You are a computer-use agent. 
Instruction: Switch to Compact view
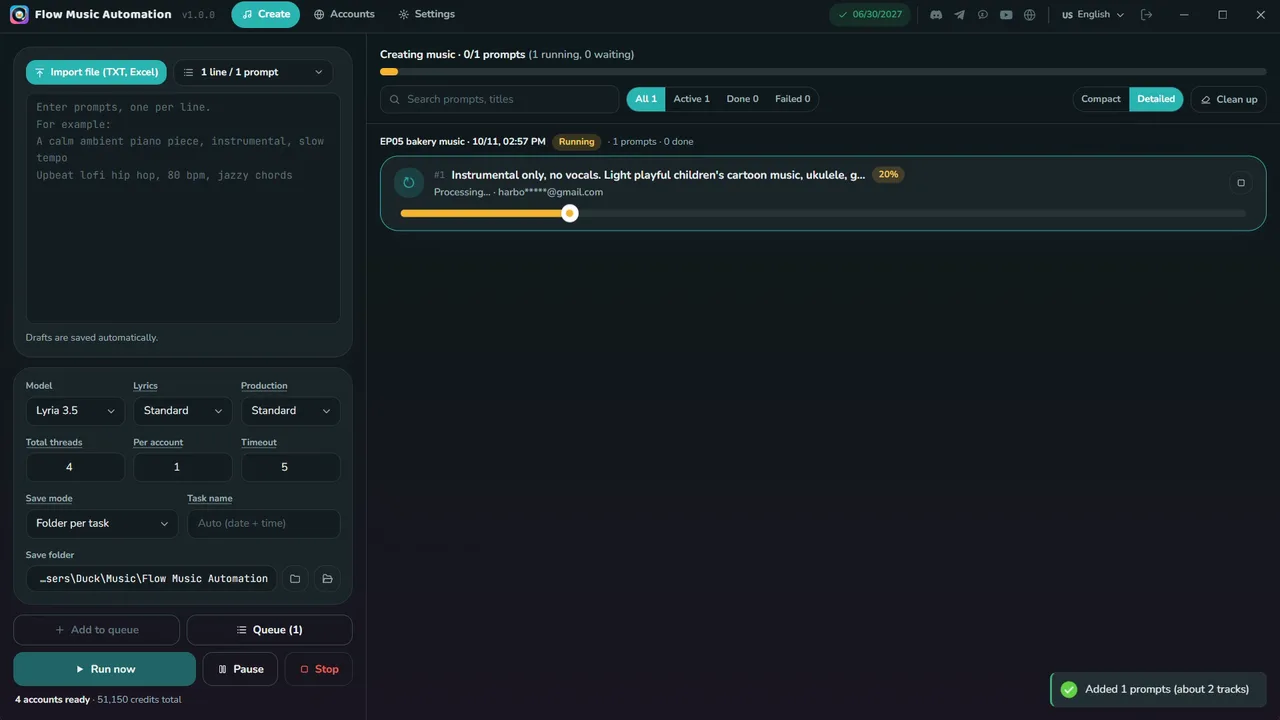1101,99
